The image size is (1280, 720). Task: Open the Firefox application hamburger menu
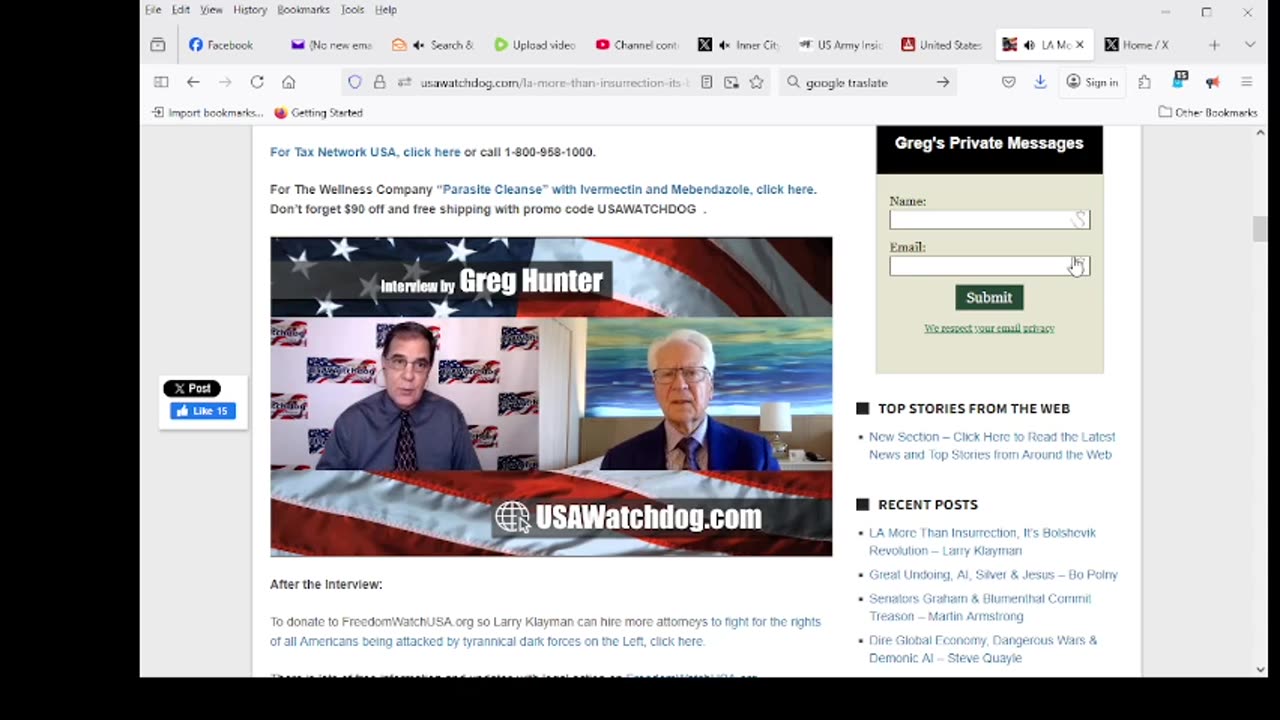tap(1246, 82)
